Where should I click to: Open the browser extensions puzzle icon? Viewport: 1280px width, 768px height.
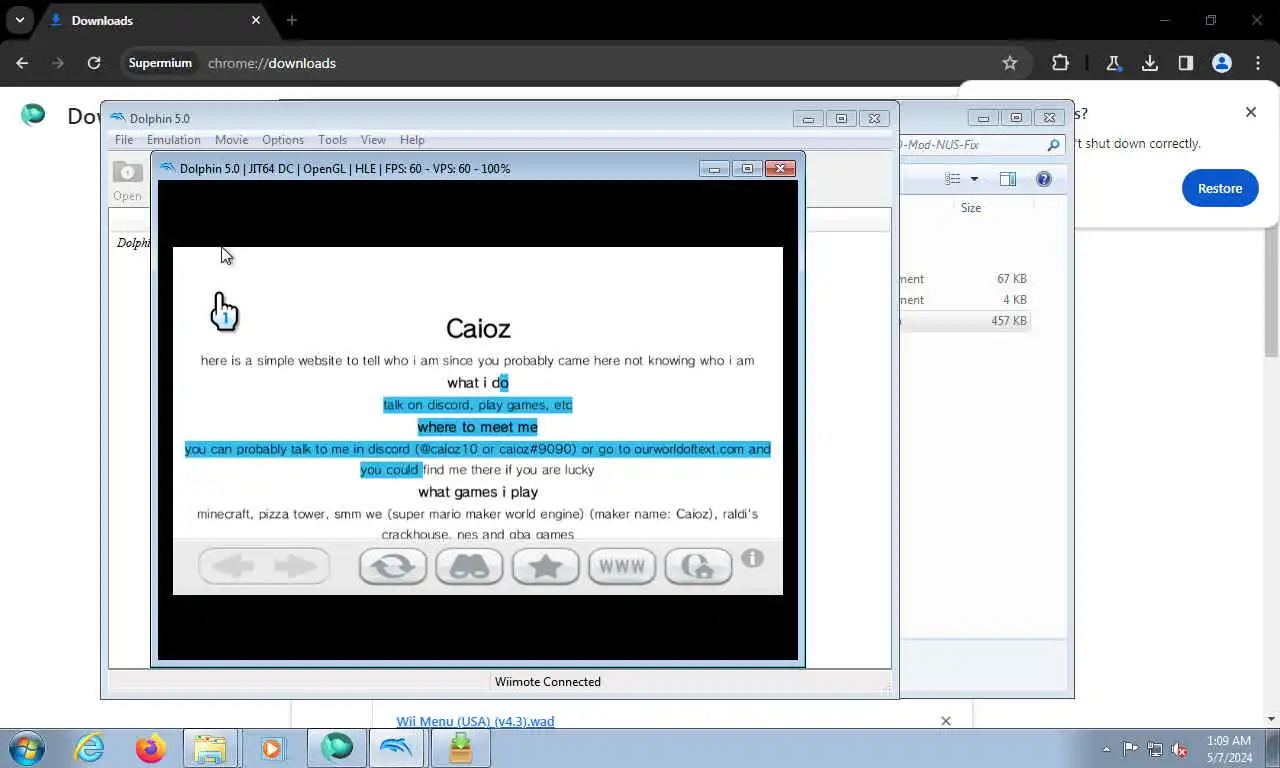(x=1061, y=63)
